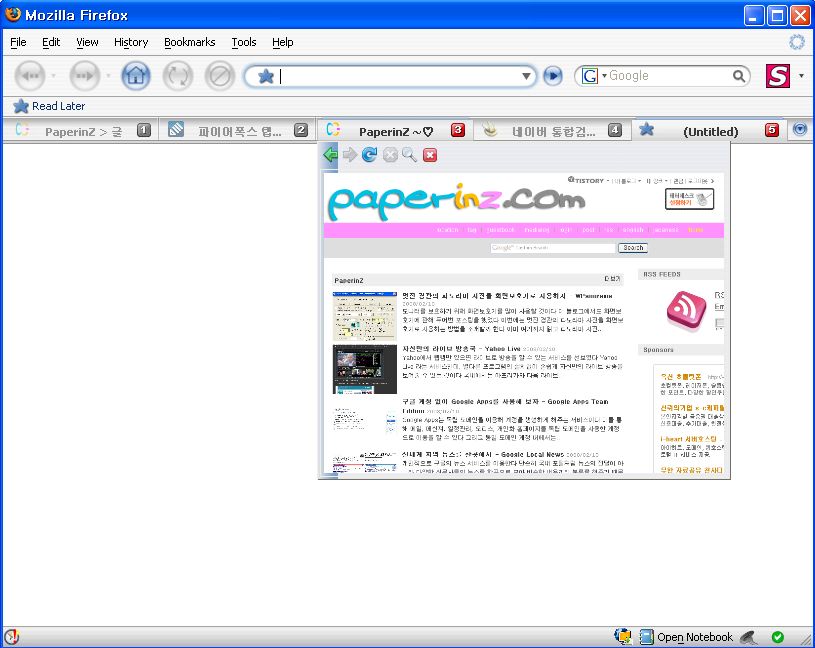This screenshot has width=815, height=648.
Task: Open the address bar history dropdown
Action: 526,76
